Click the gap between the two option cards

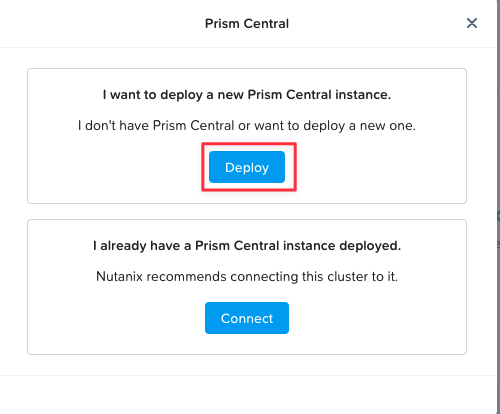pos(247,211)
